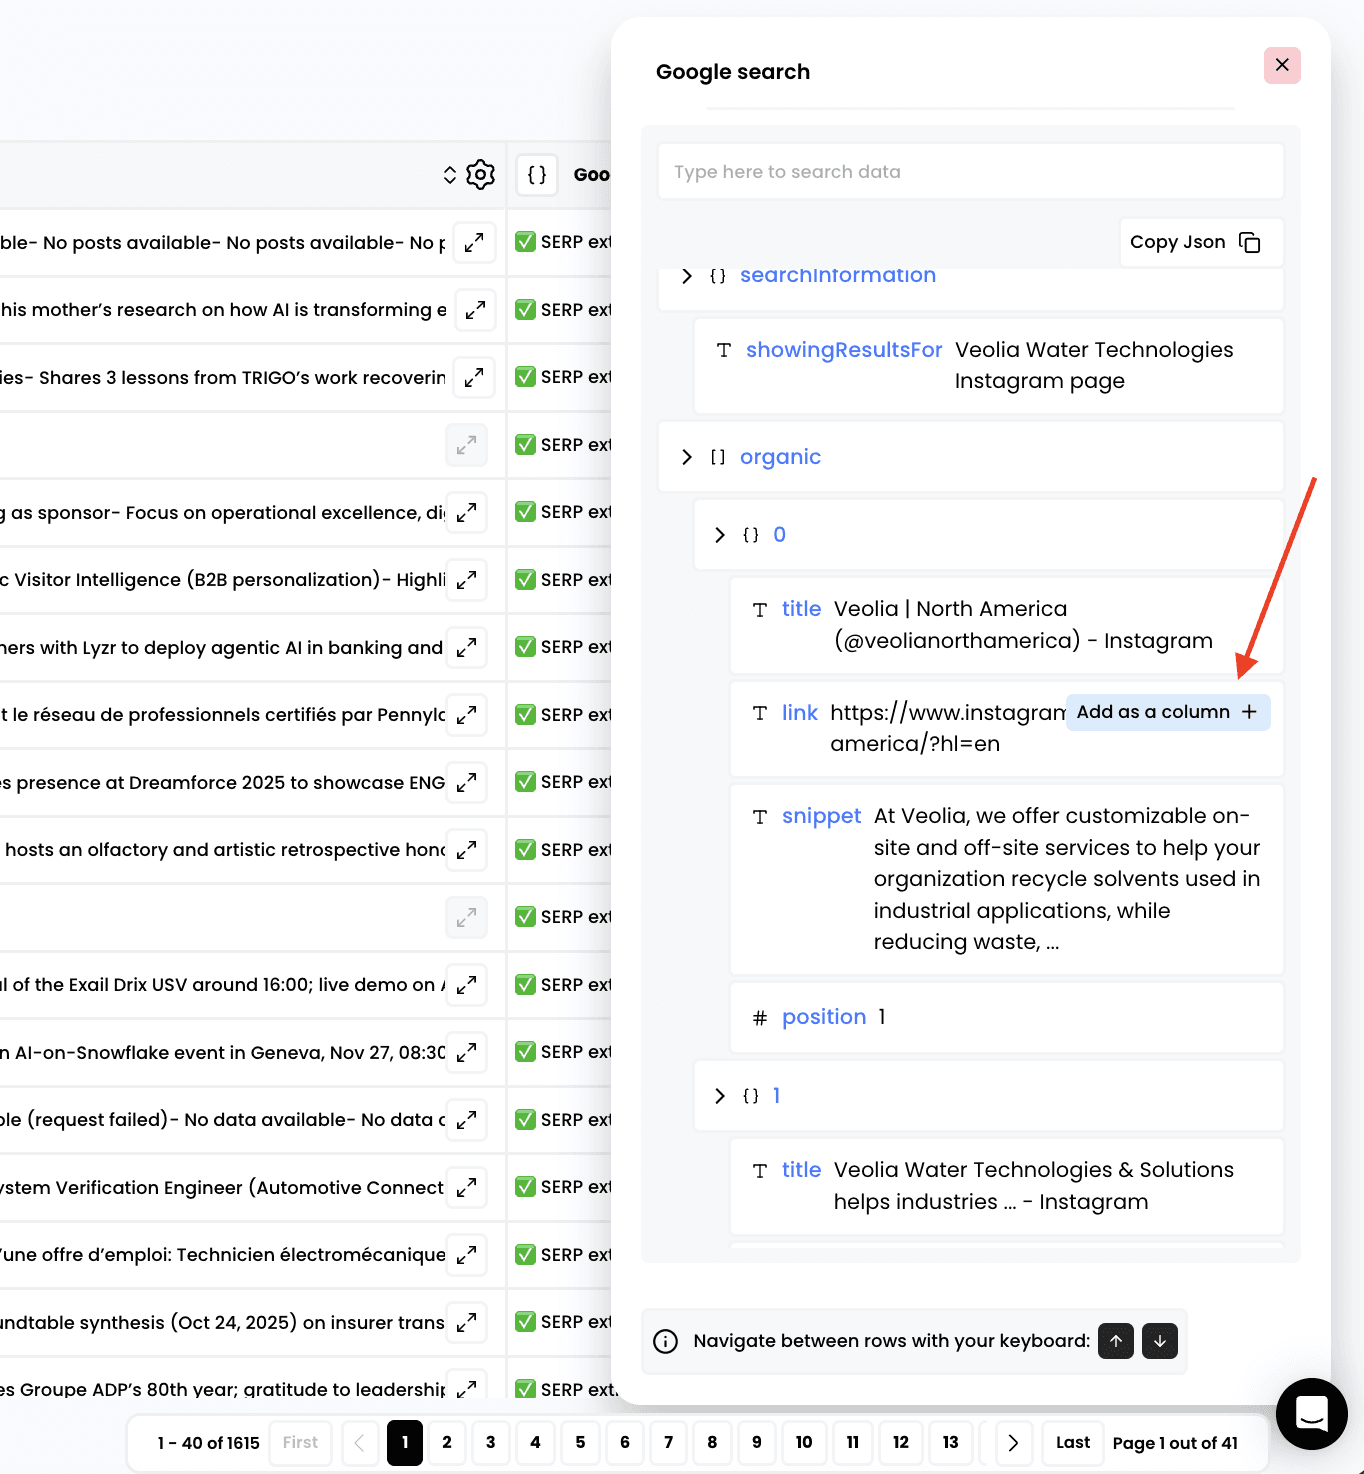Navigate to previous row with up arrow
The image size is (1364, 1474).
click(x=1116, y=1341)
